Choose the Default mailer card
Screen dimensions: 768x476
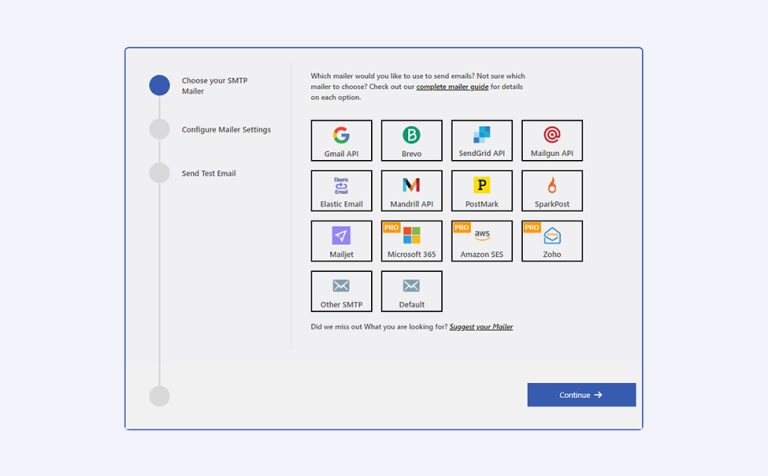coord(411,291)
